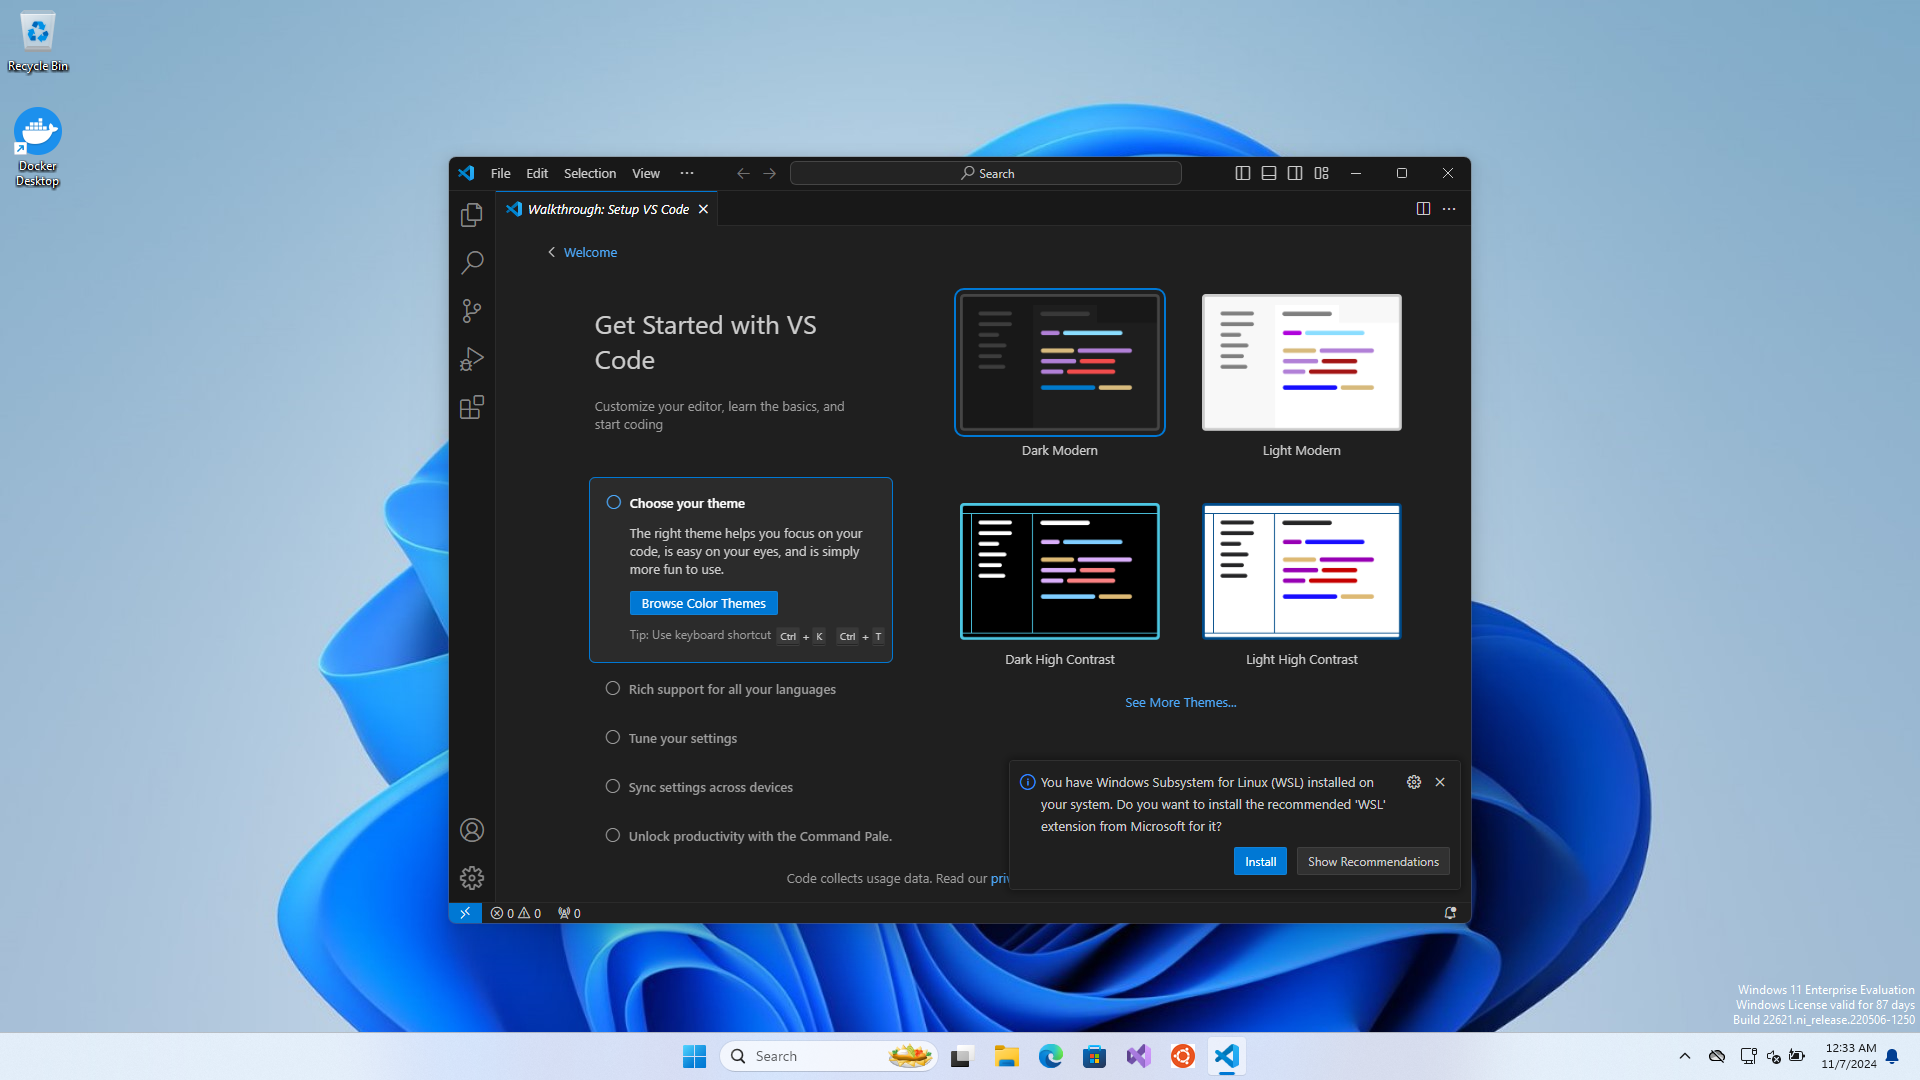Select the Light Modern theme preview
Screen dimensions: 1920x1080
(x=1301, y=362)
